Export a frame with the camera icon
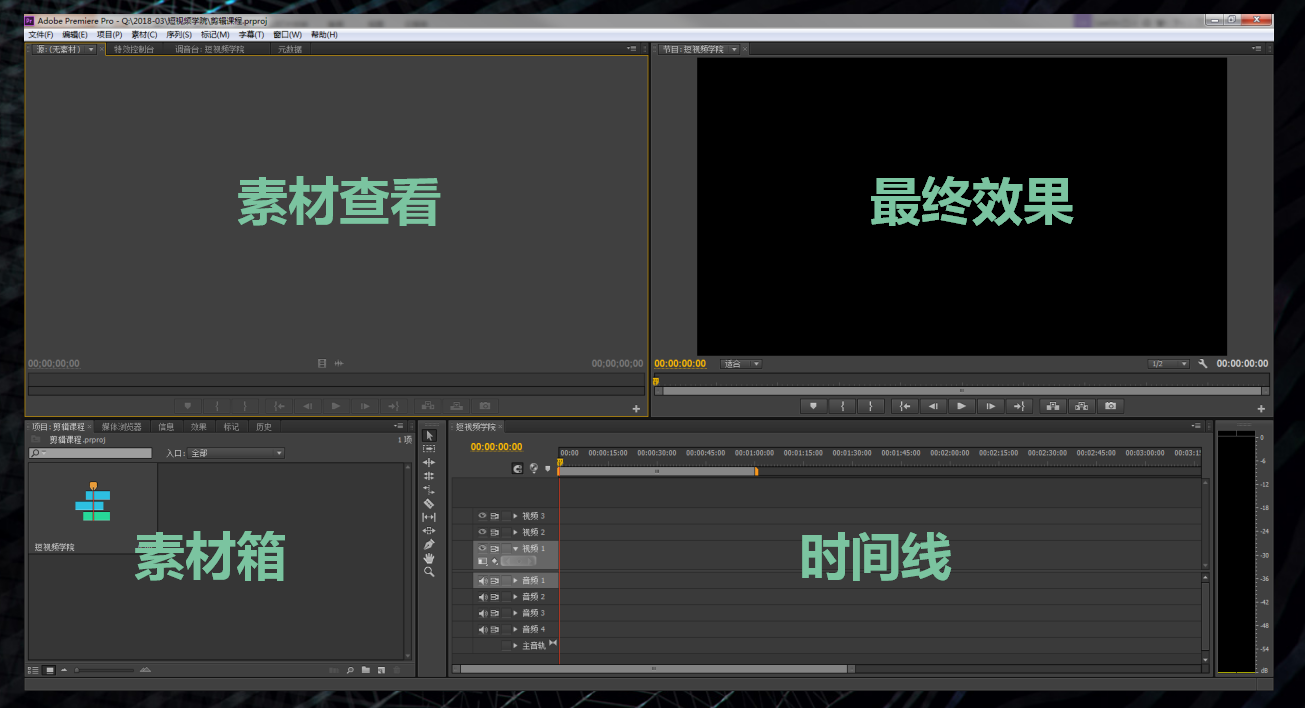Screen dimensions: 1305x708 pyautogui.click(x=1110, y=406)
